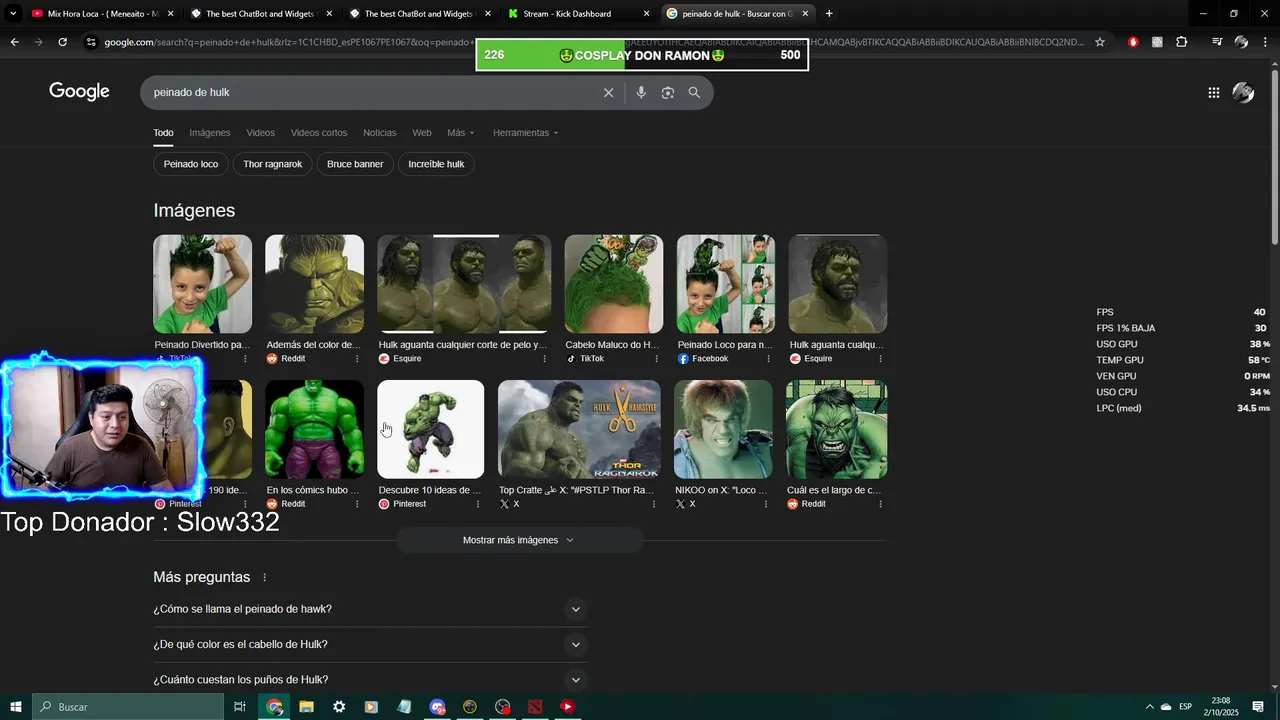This screenshot has width=1280, height=720.
Task: Click the Windows taskbar Buscar search box
Action: 128,707
